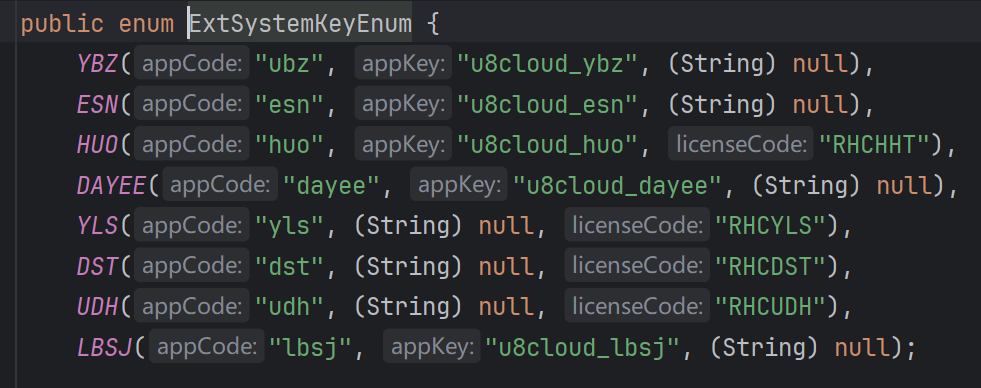This screenshot has height=388, width=981.
Task: Click the appKey hint on the ESN line
Action: pyautogui.click(x=403, y=105)
